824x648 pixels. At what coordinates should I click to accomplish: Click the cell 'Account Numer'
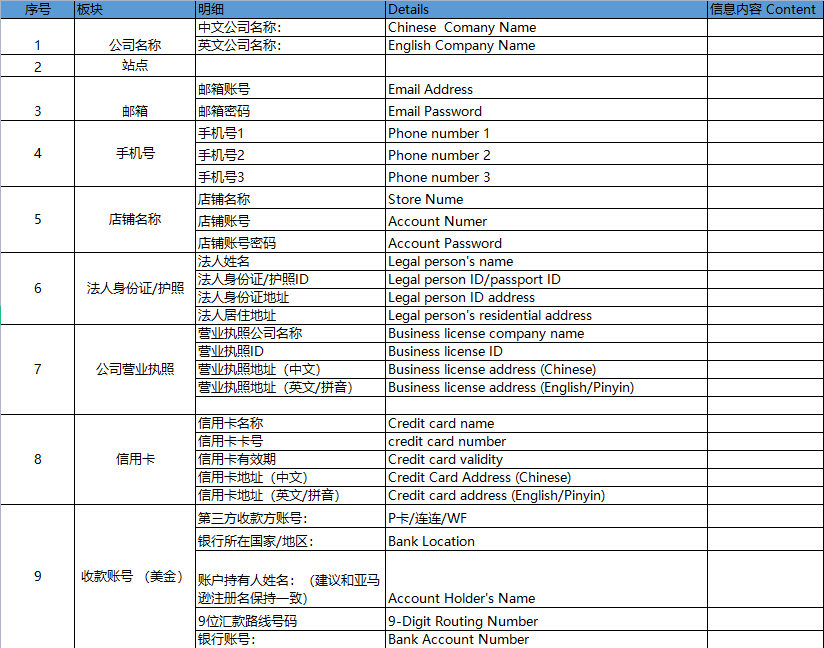(547, 220)
